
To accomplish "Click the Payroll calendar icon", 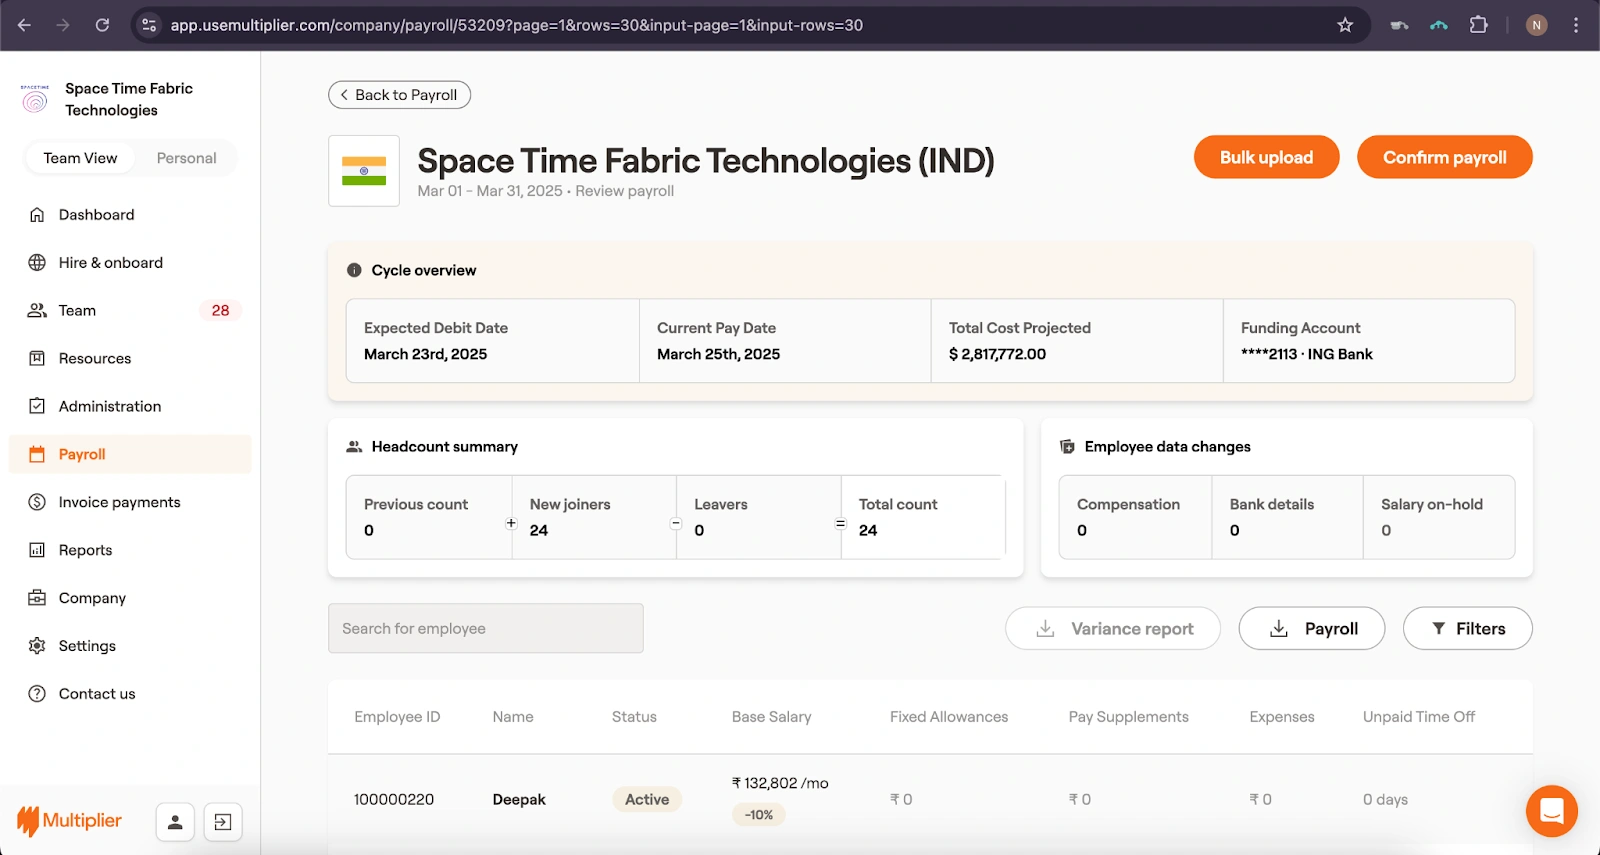I will tap(37, 454).
